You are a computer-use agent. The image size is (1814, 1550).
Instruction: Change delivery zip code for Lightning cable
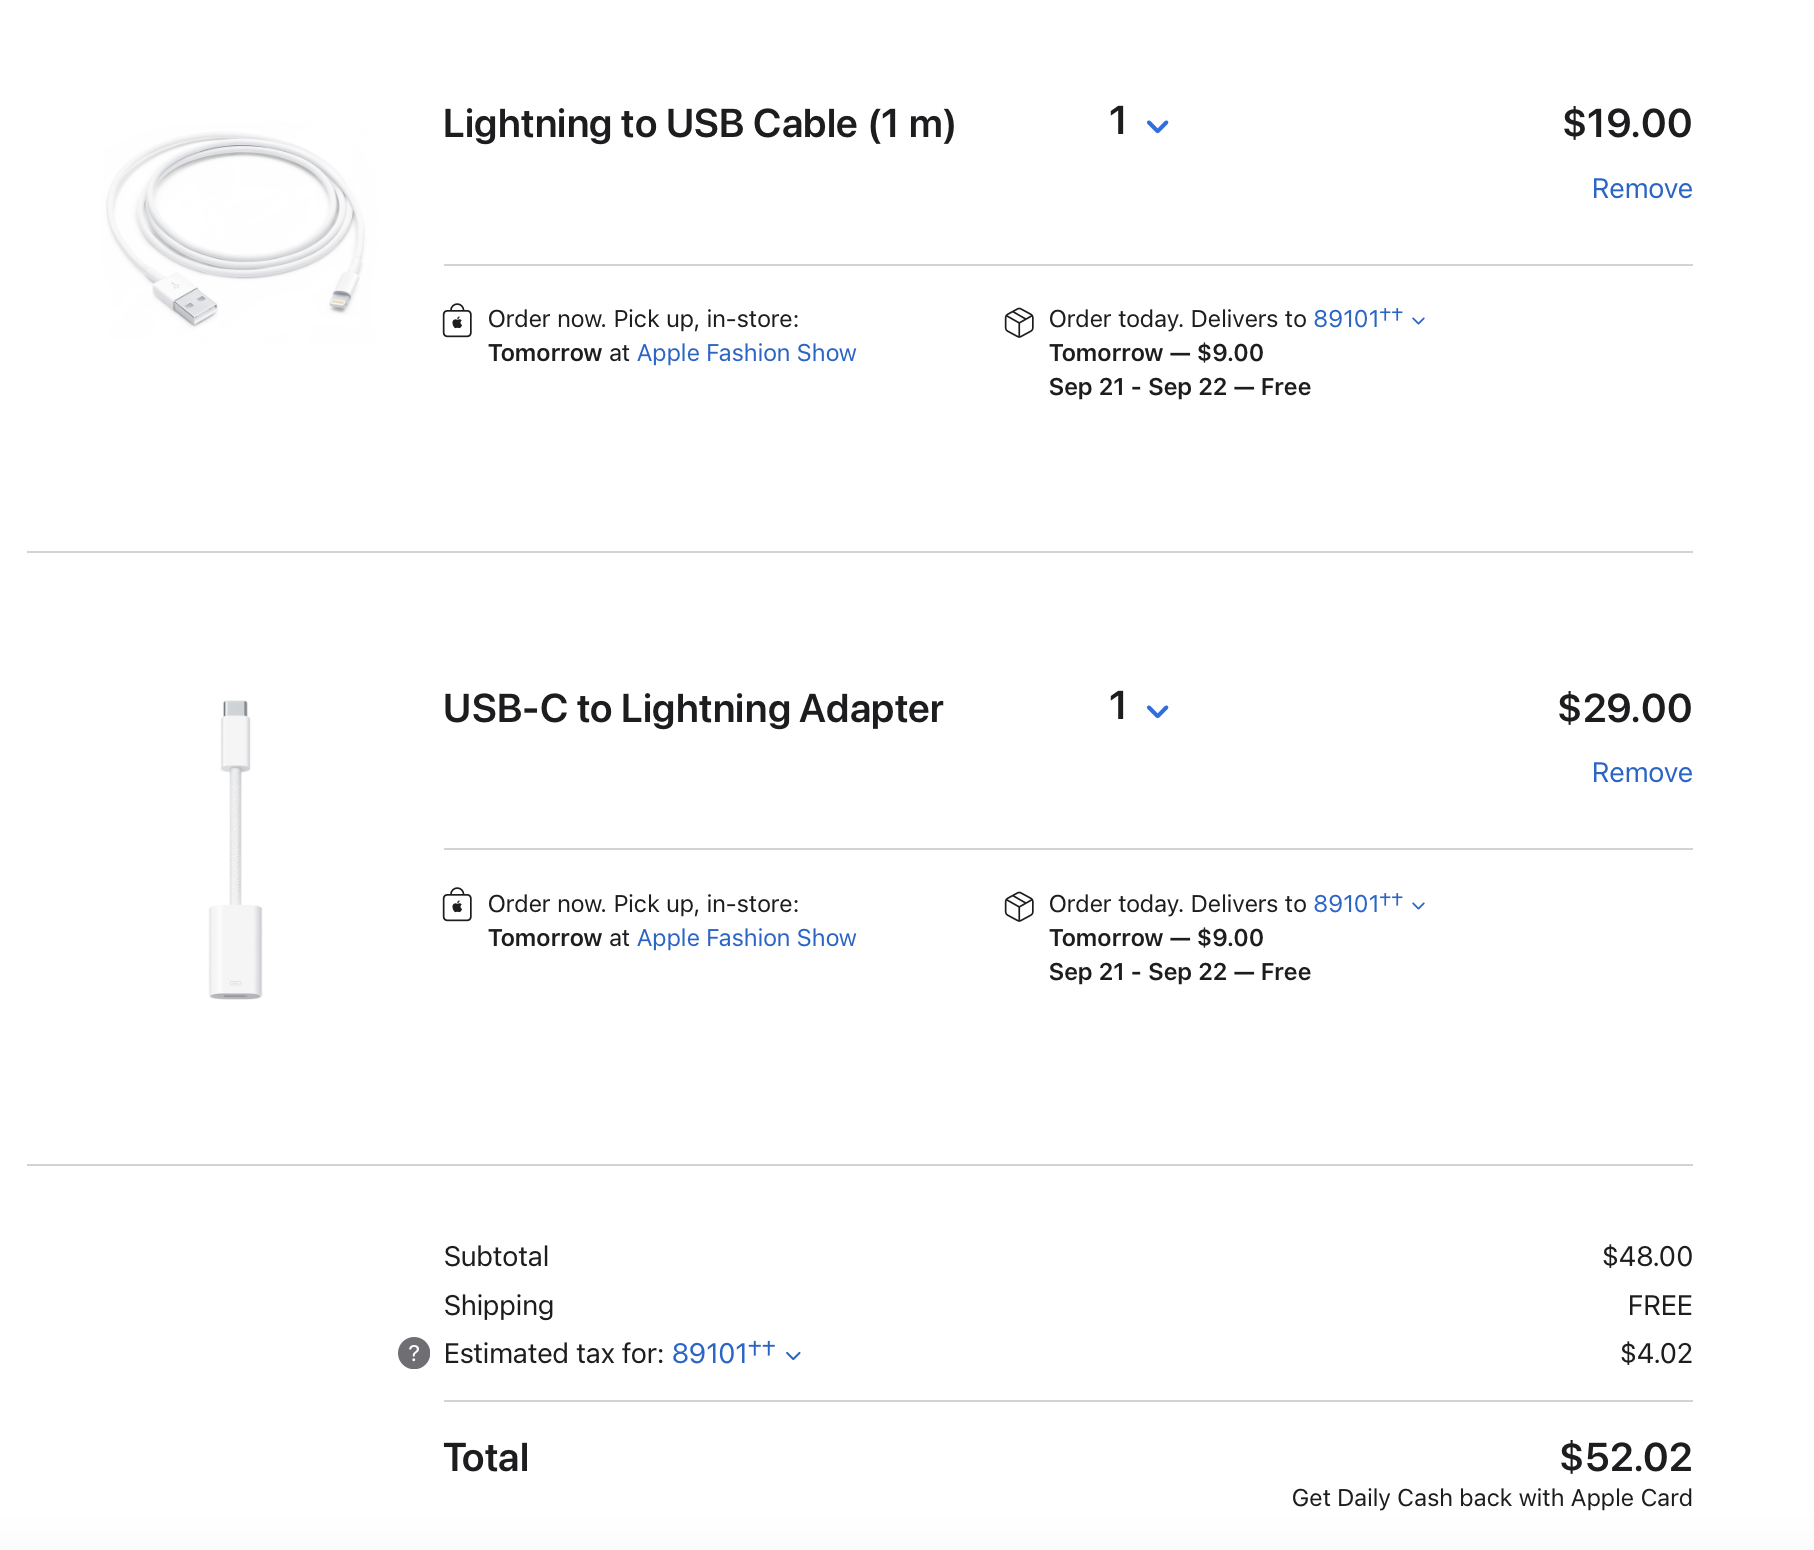point(1368,319)
